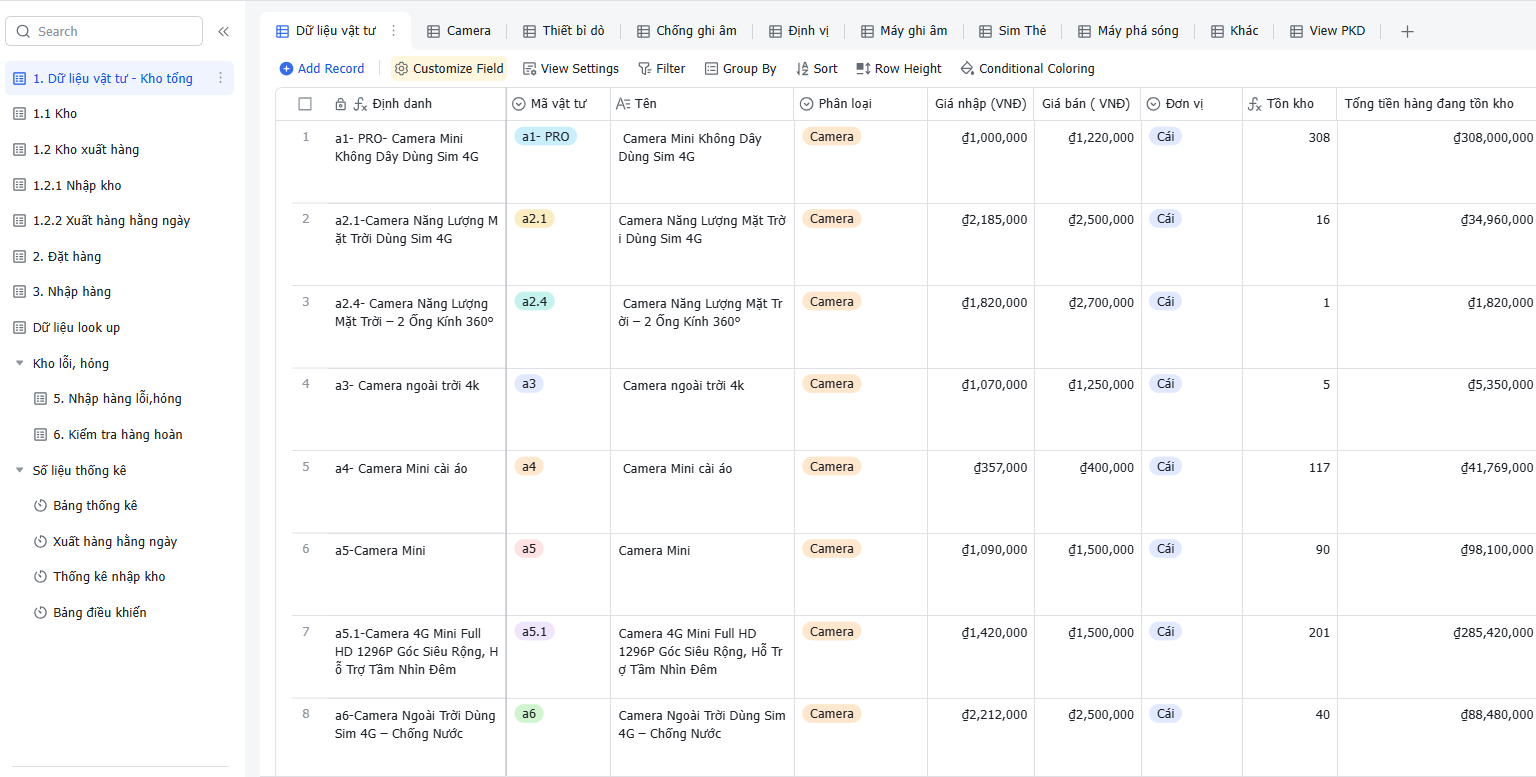This screenshot has width=1536, height=777.
Task: Open the Sort options
Action: pos(816,69)
